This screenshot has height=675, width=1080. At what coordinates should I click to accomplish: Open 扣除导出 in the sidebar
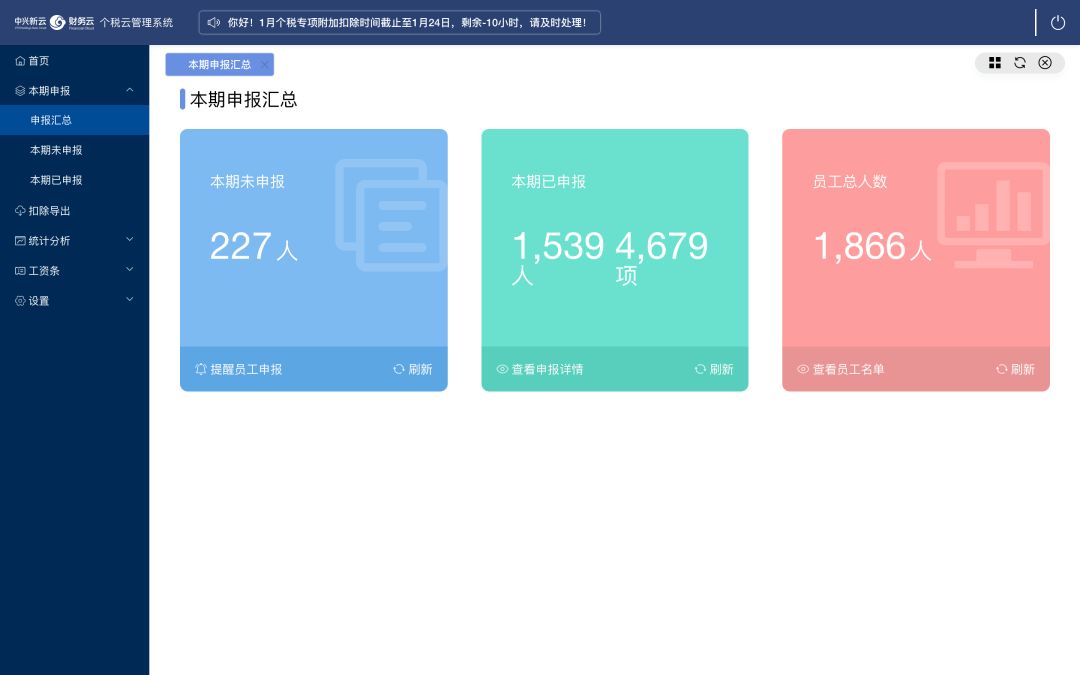click(74, 211)
